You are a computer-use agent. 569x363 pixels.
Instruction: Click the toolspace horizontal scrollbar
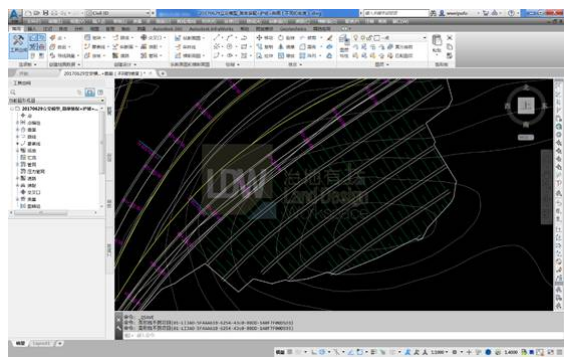tap(41, 213)
